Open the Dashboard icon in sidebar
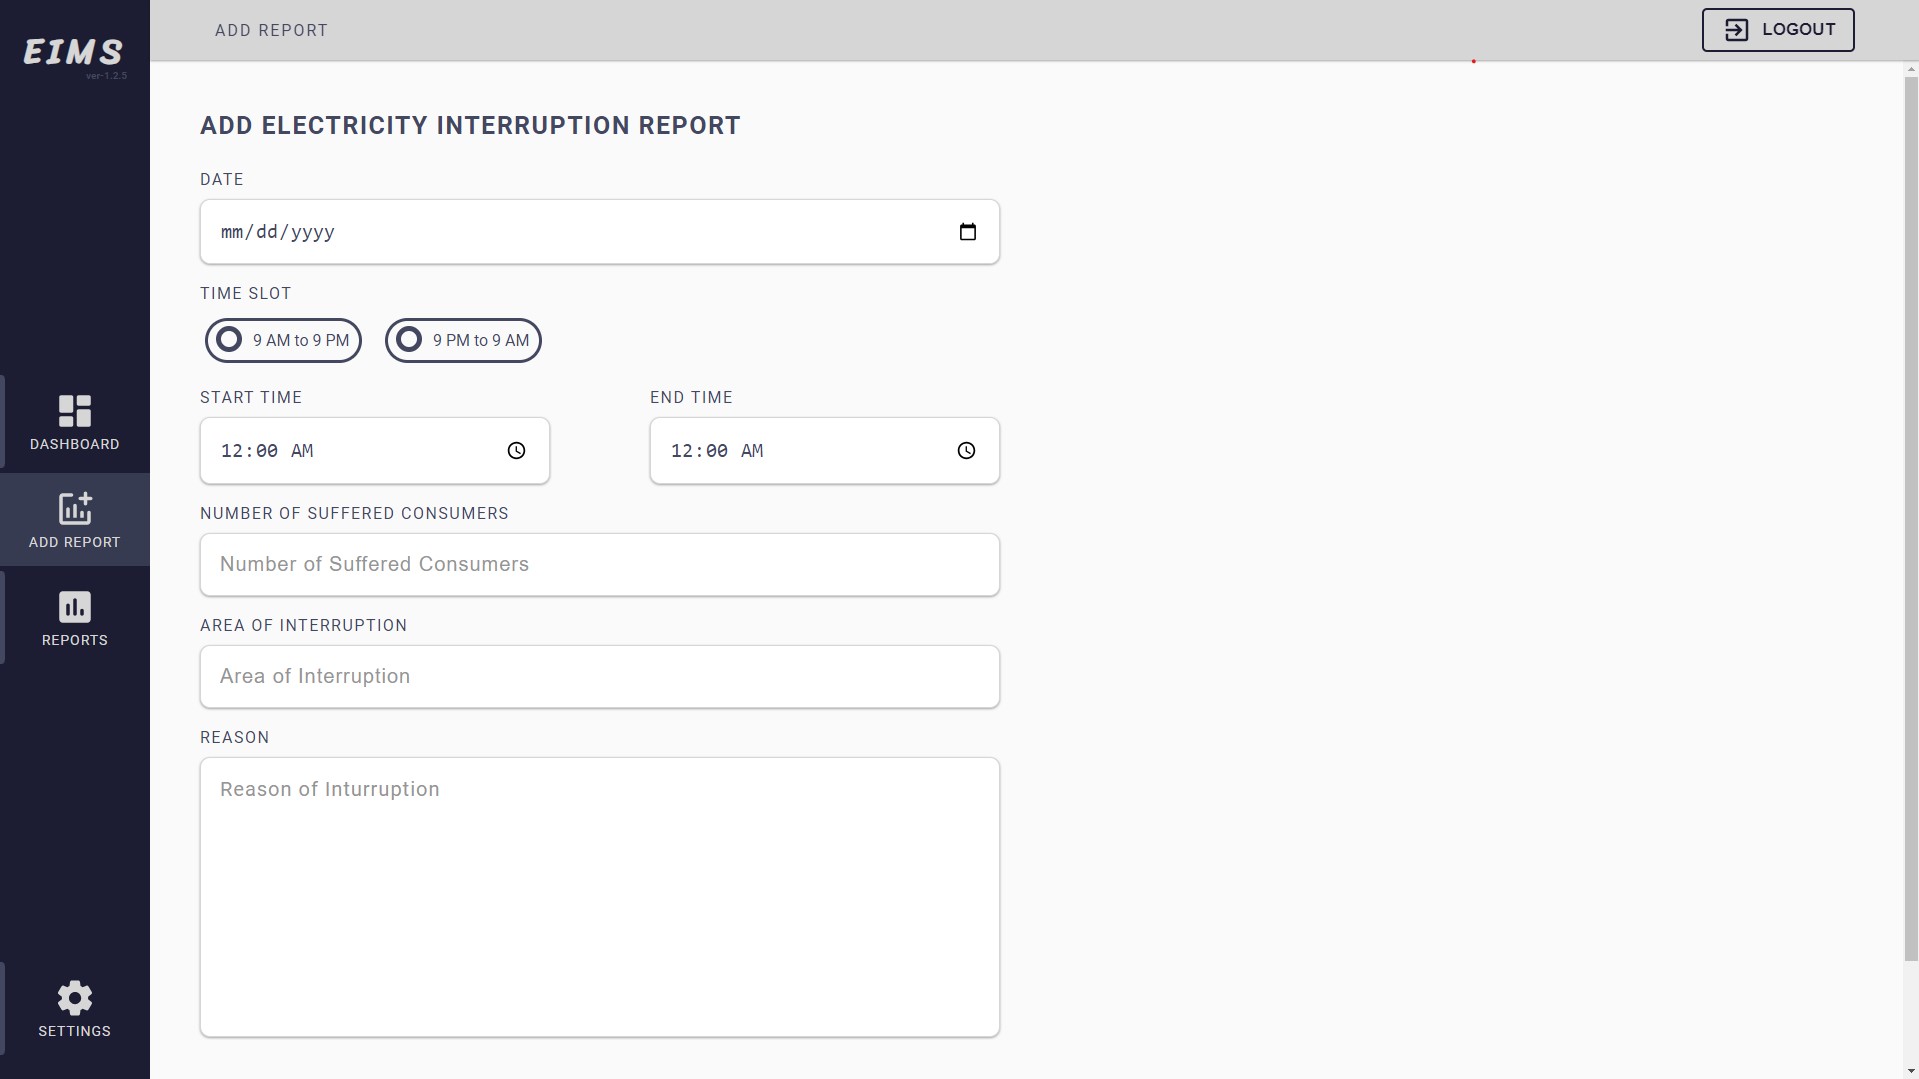This screenshot has width=1919, height=1079. point(75,411)
